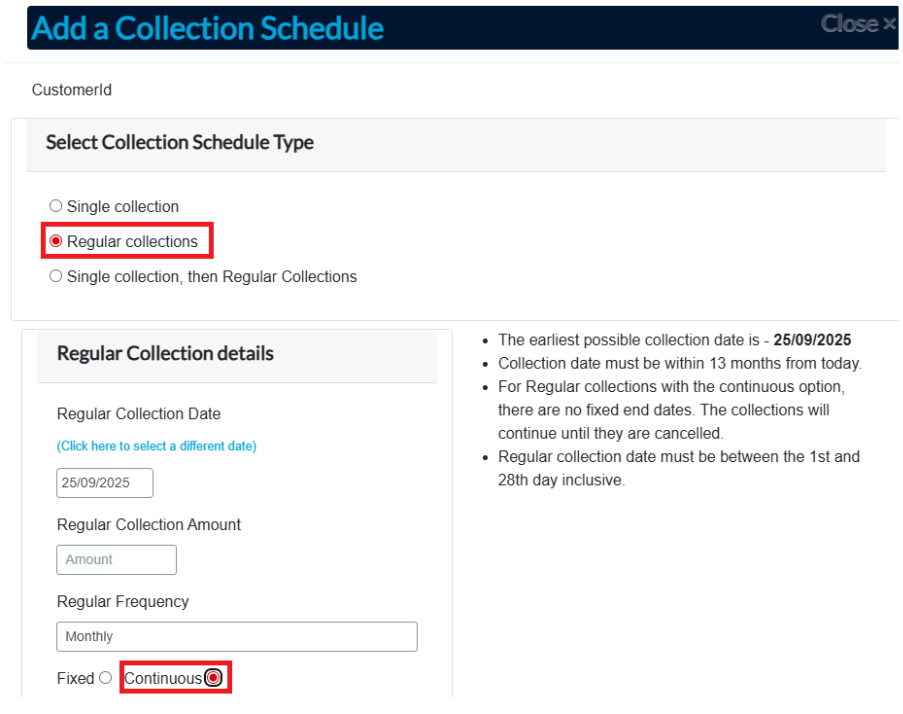
Task: Close the Add a Collection Schedule dialog
Action: point(858,24)
